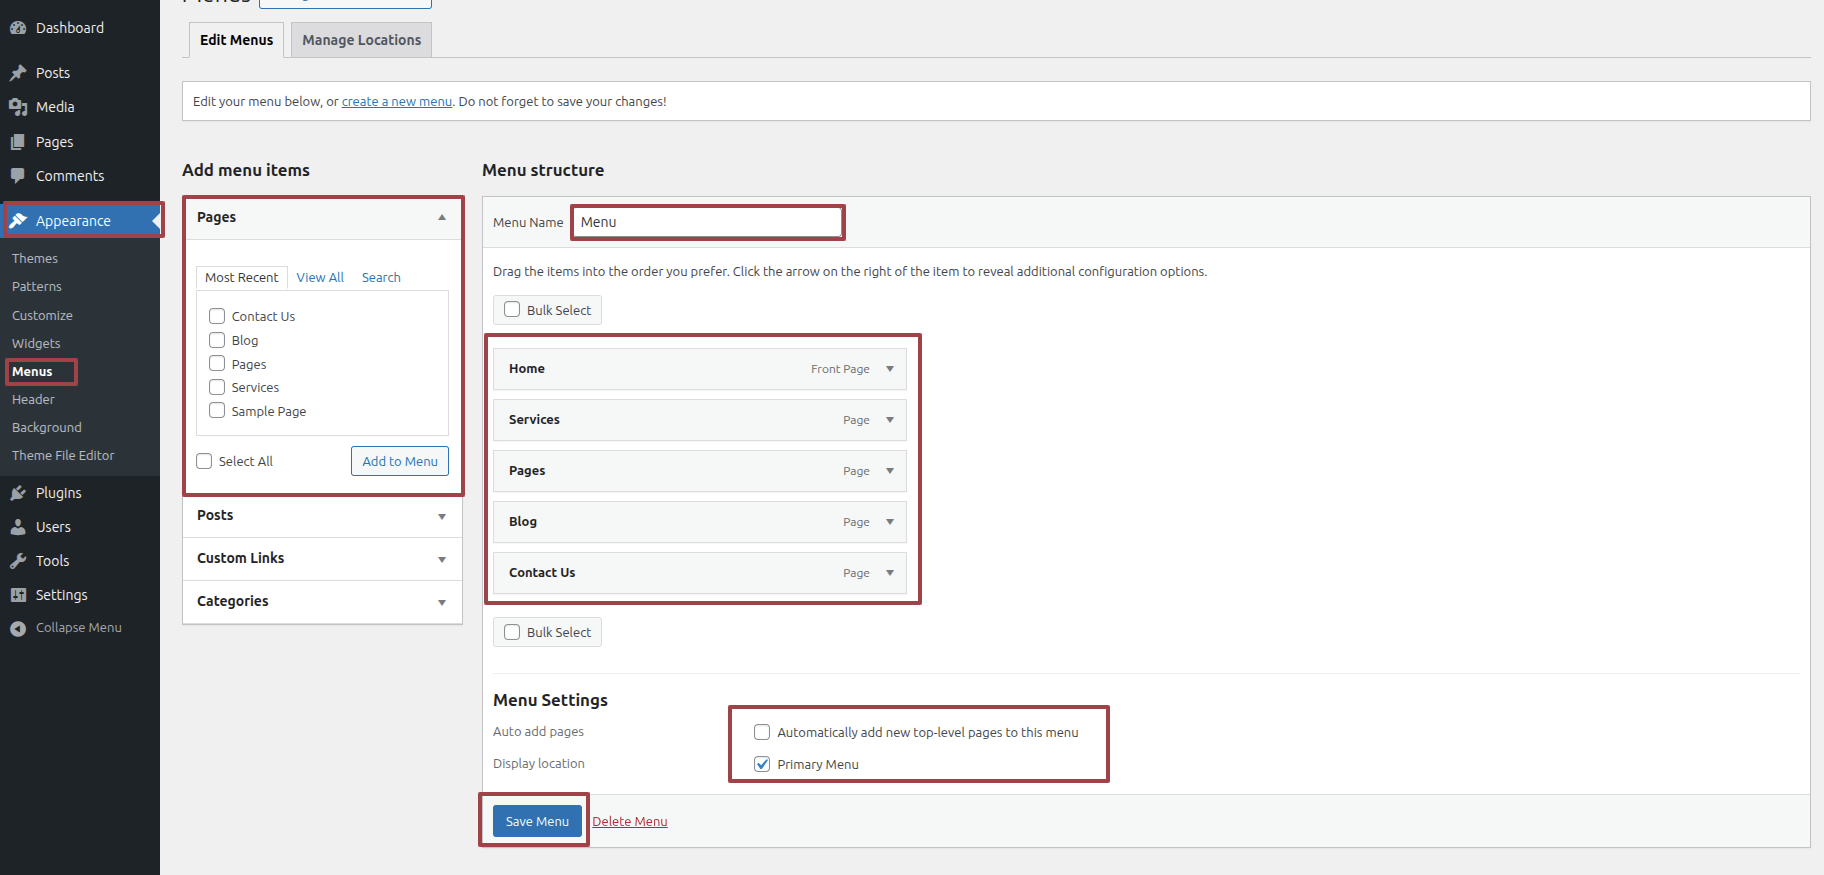Click into the Menu Name text field

coord(708,222)
